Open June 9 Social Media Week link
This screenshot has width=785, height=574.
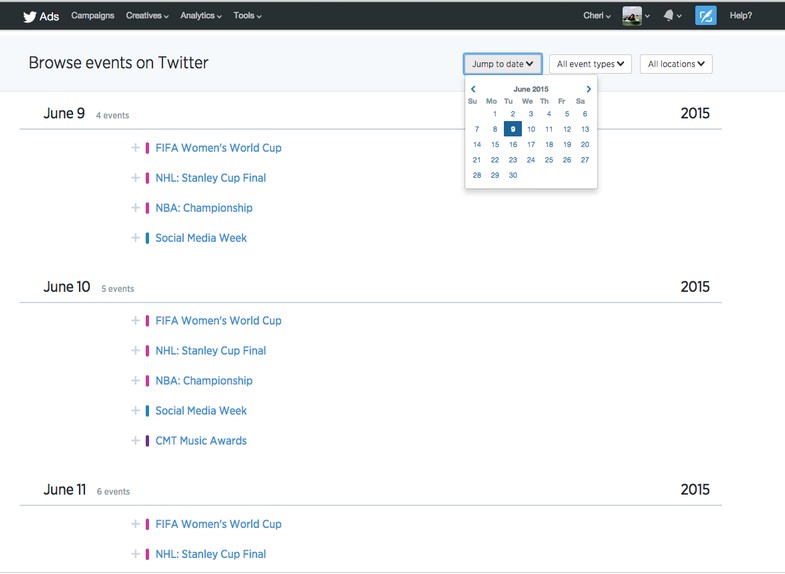point(201,238)
